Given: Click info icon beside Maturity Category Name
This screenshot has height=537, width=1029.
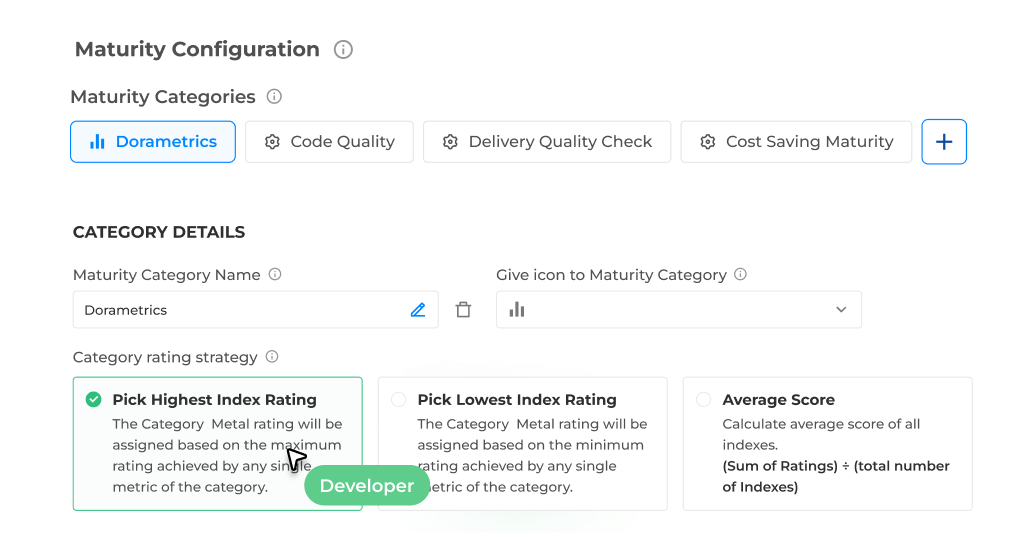Looking at the screenshot, I should click(275, 274).
